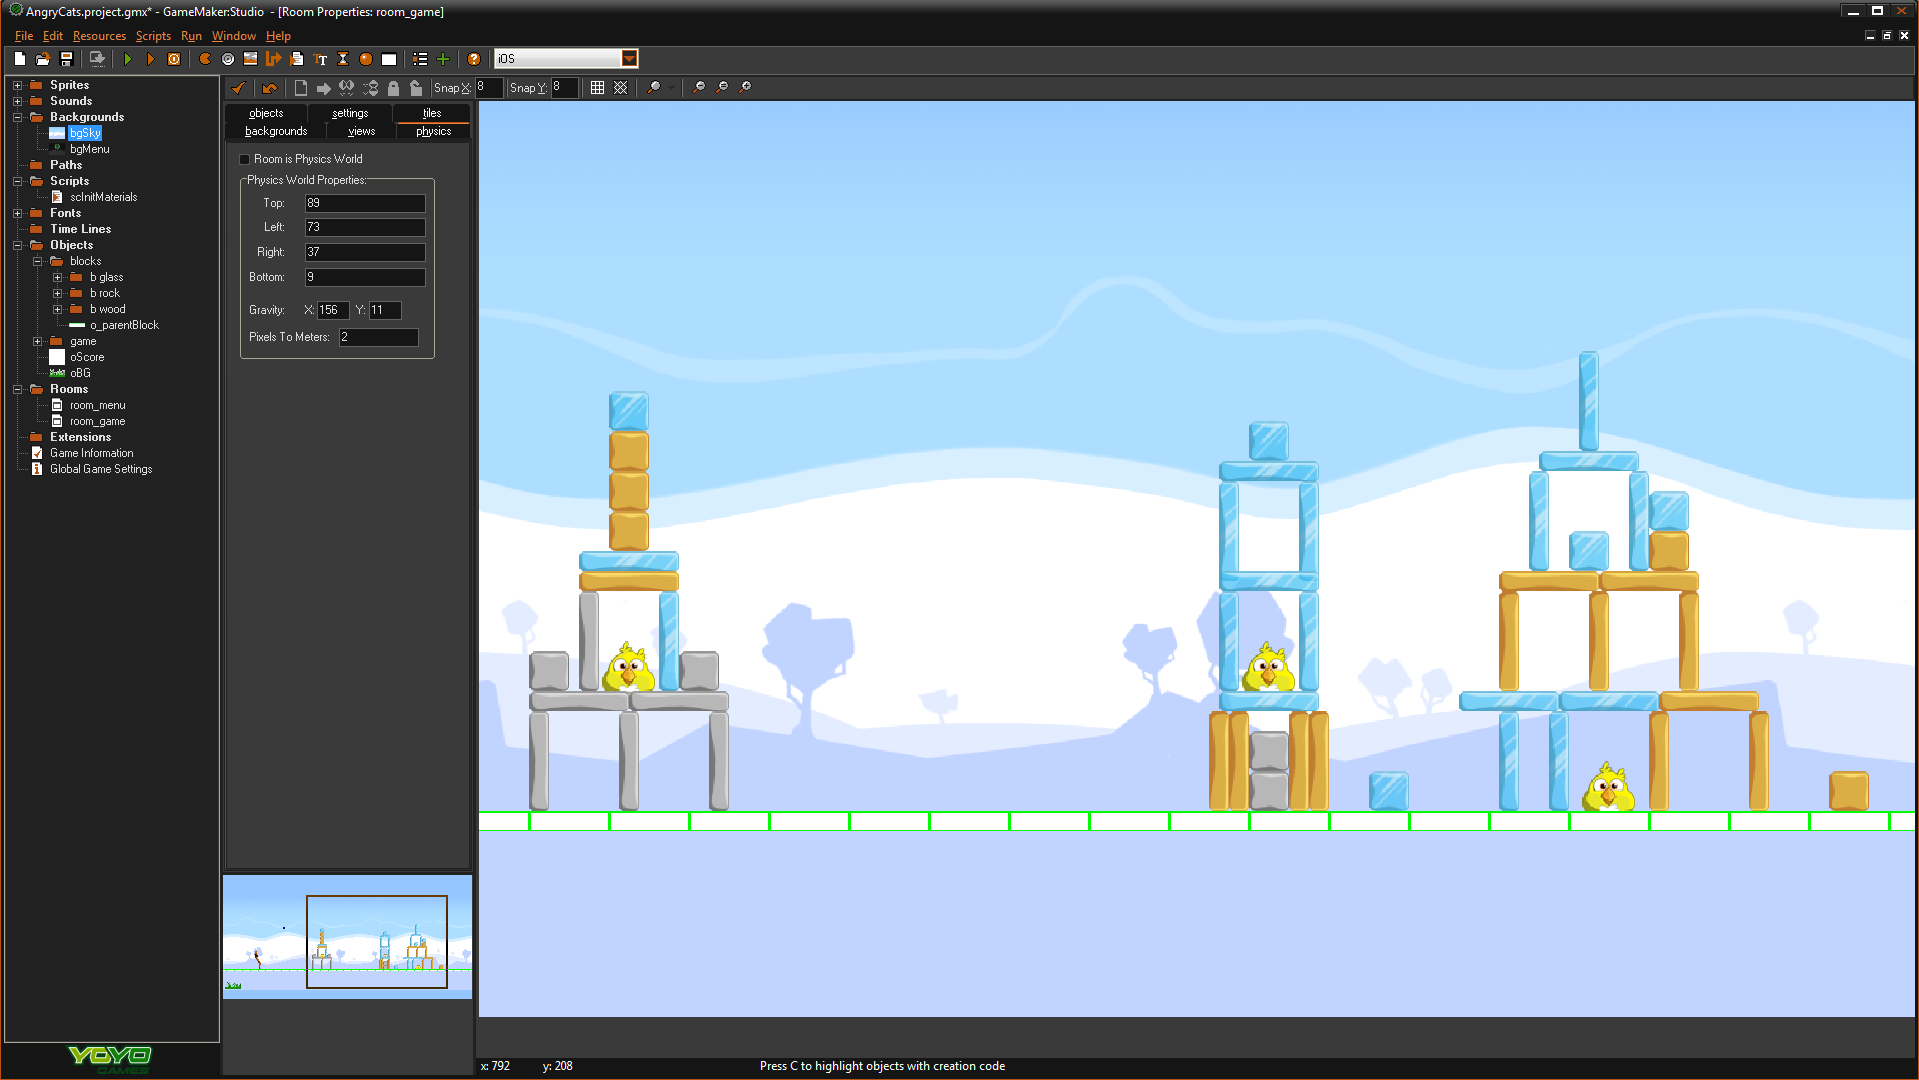Viewport: 1919px width, 1080px height.
Task: Undo last room edit
Action: coord(269,87)
